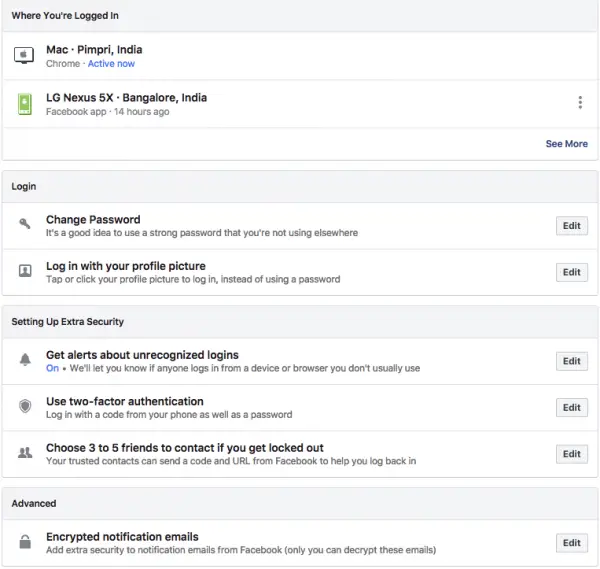The width and height of the screenshot is (600, 569).
Task: Click the friends icon for trusted contacts
Action: click(24, 454)
